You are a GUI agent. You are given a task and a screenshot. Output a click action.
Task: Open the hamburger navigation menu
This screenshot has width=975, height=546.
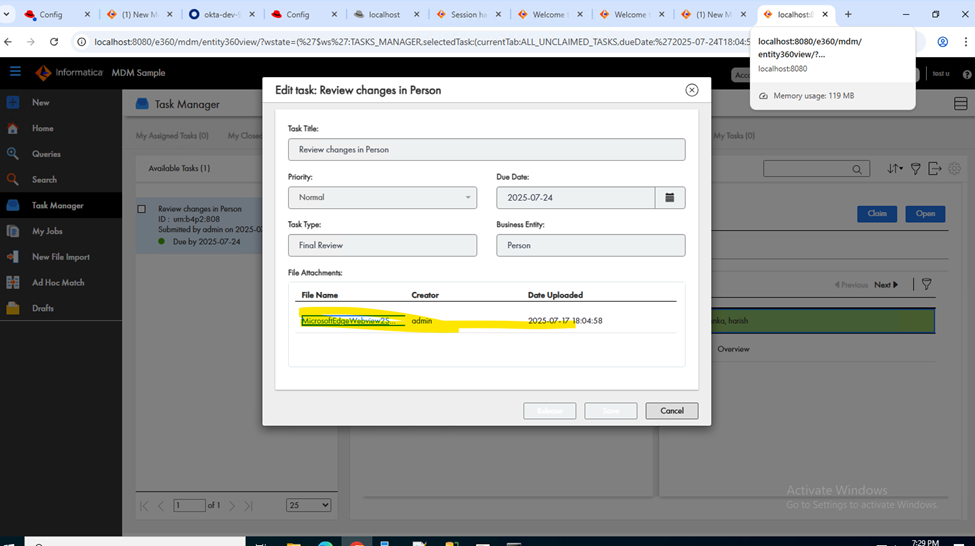(x=15, y=72)
